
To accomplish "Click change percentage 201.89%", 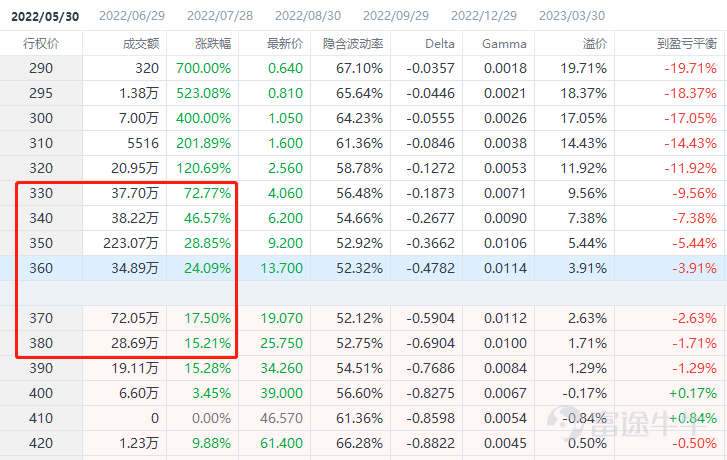I will (x=204, y=143).
